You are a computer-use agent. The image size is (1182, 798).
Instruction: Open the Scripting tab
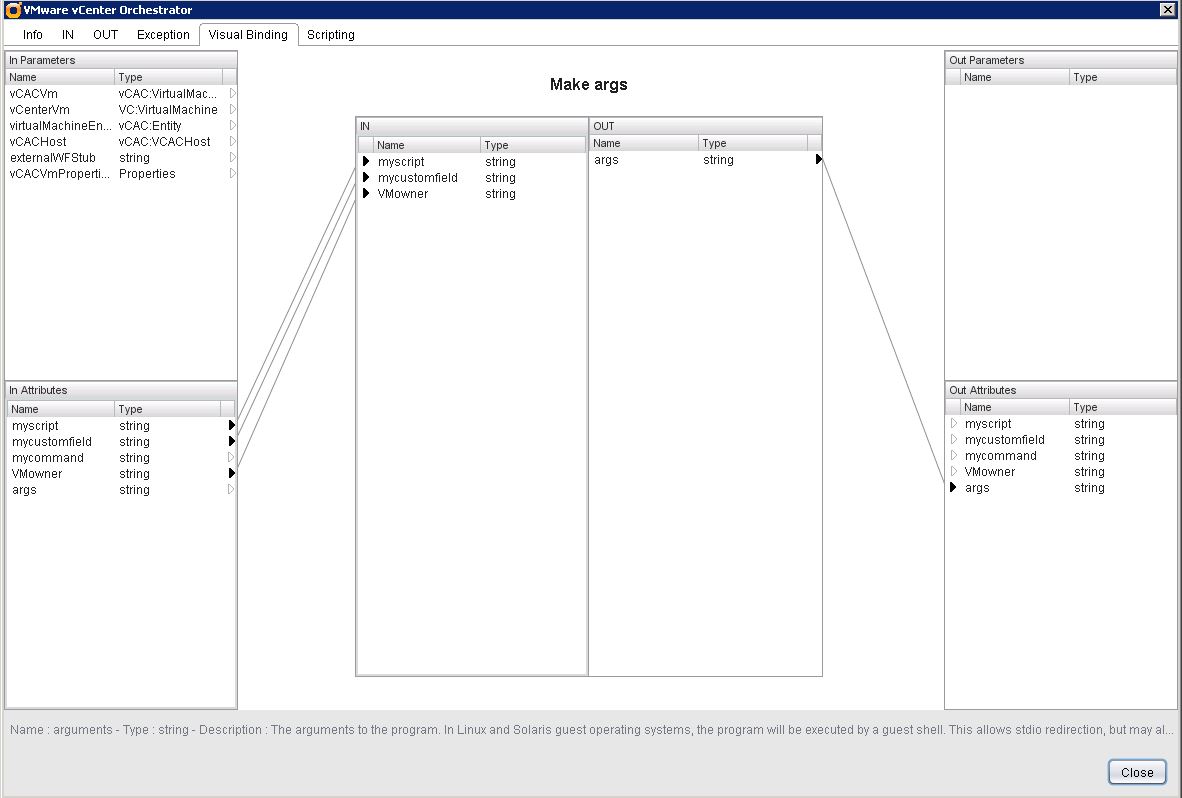point(330,35)
